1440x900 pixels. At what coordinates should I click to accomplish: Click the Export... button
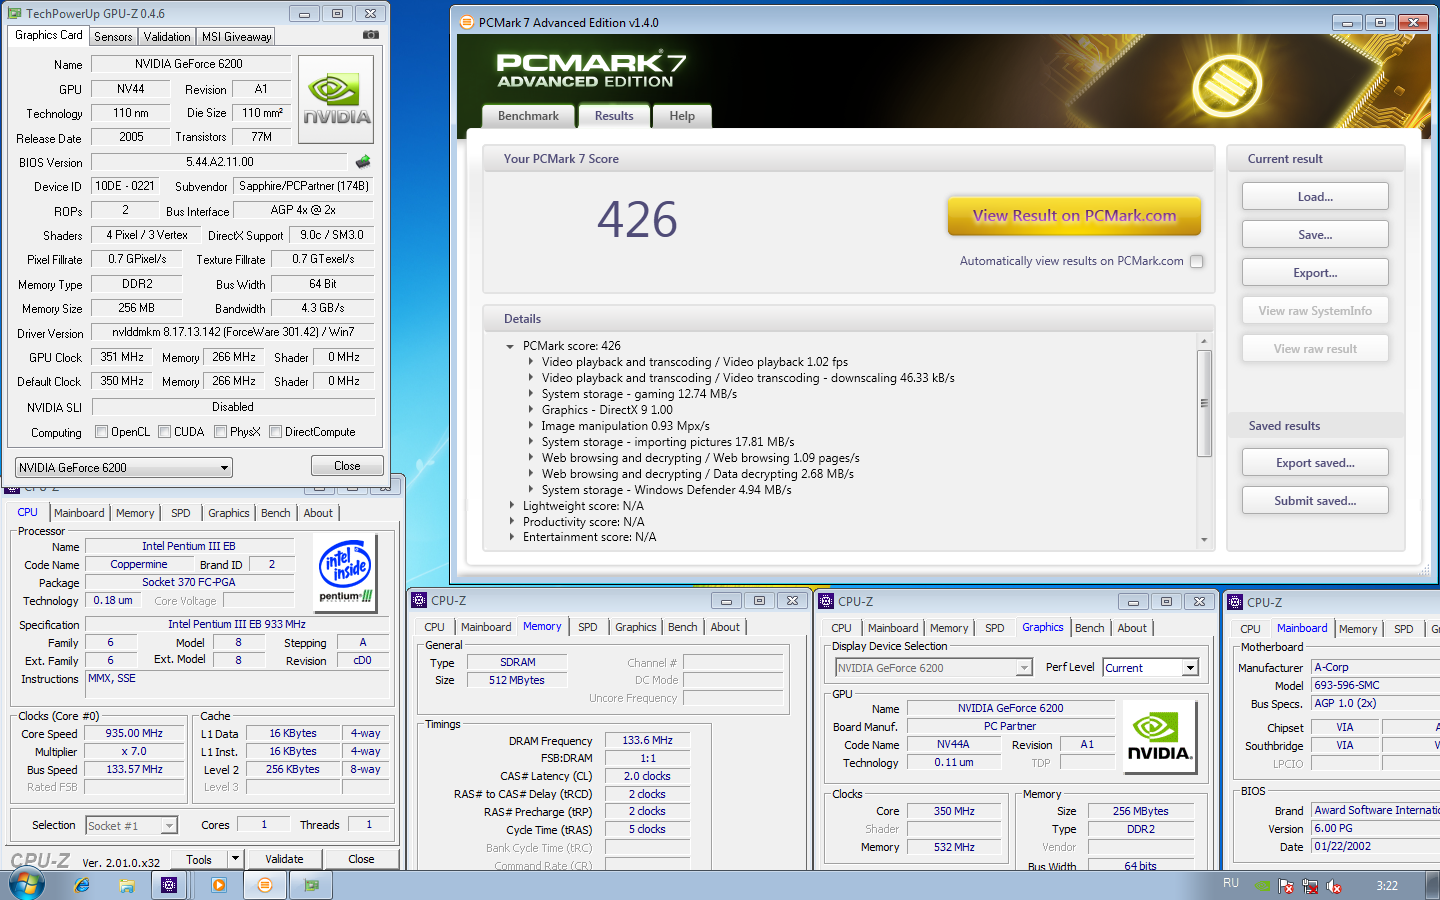click(1315, 272)
